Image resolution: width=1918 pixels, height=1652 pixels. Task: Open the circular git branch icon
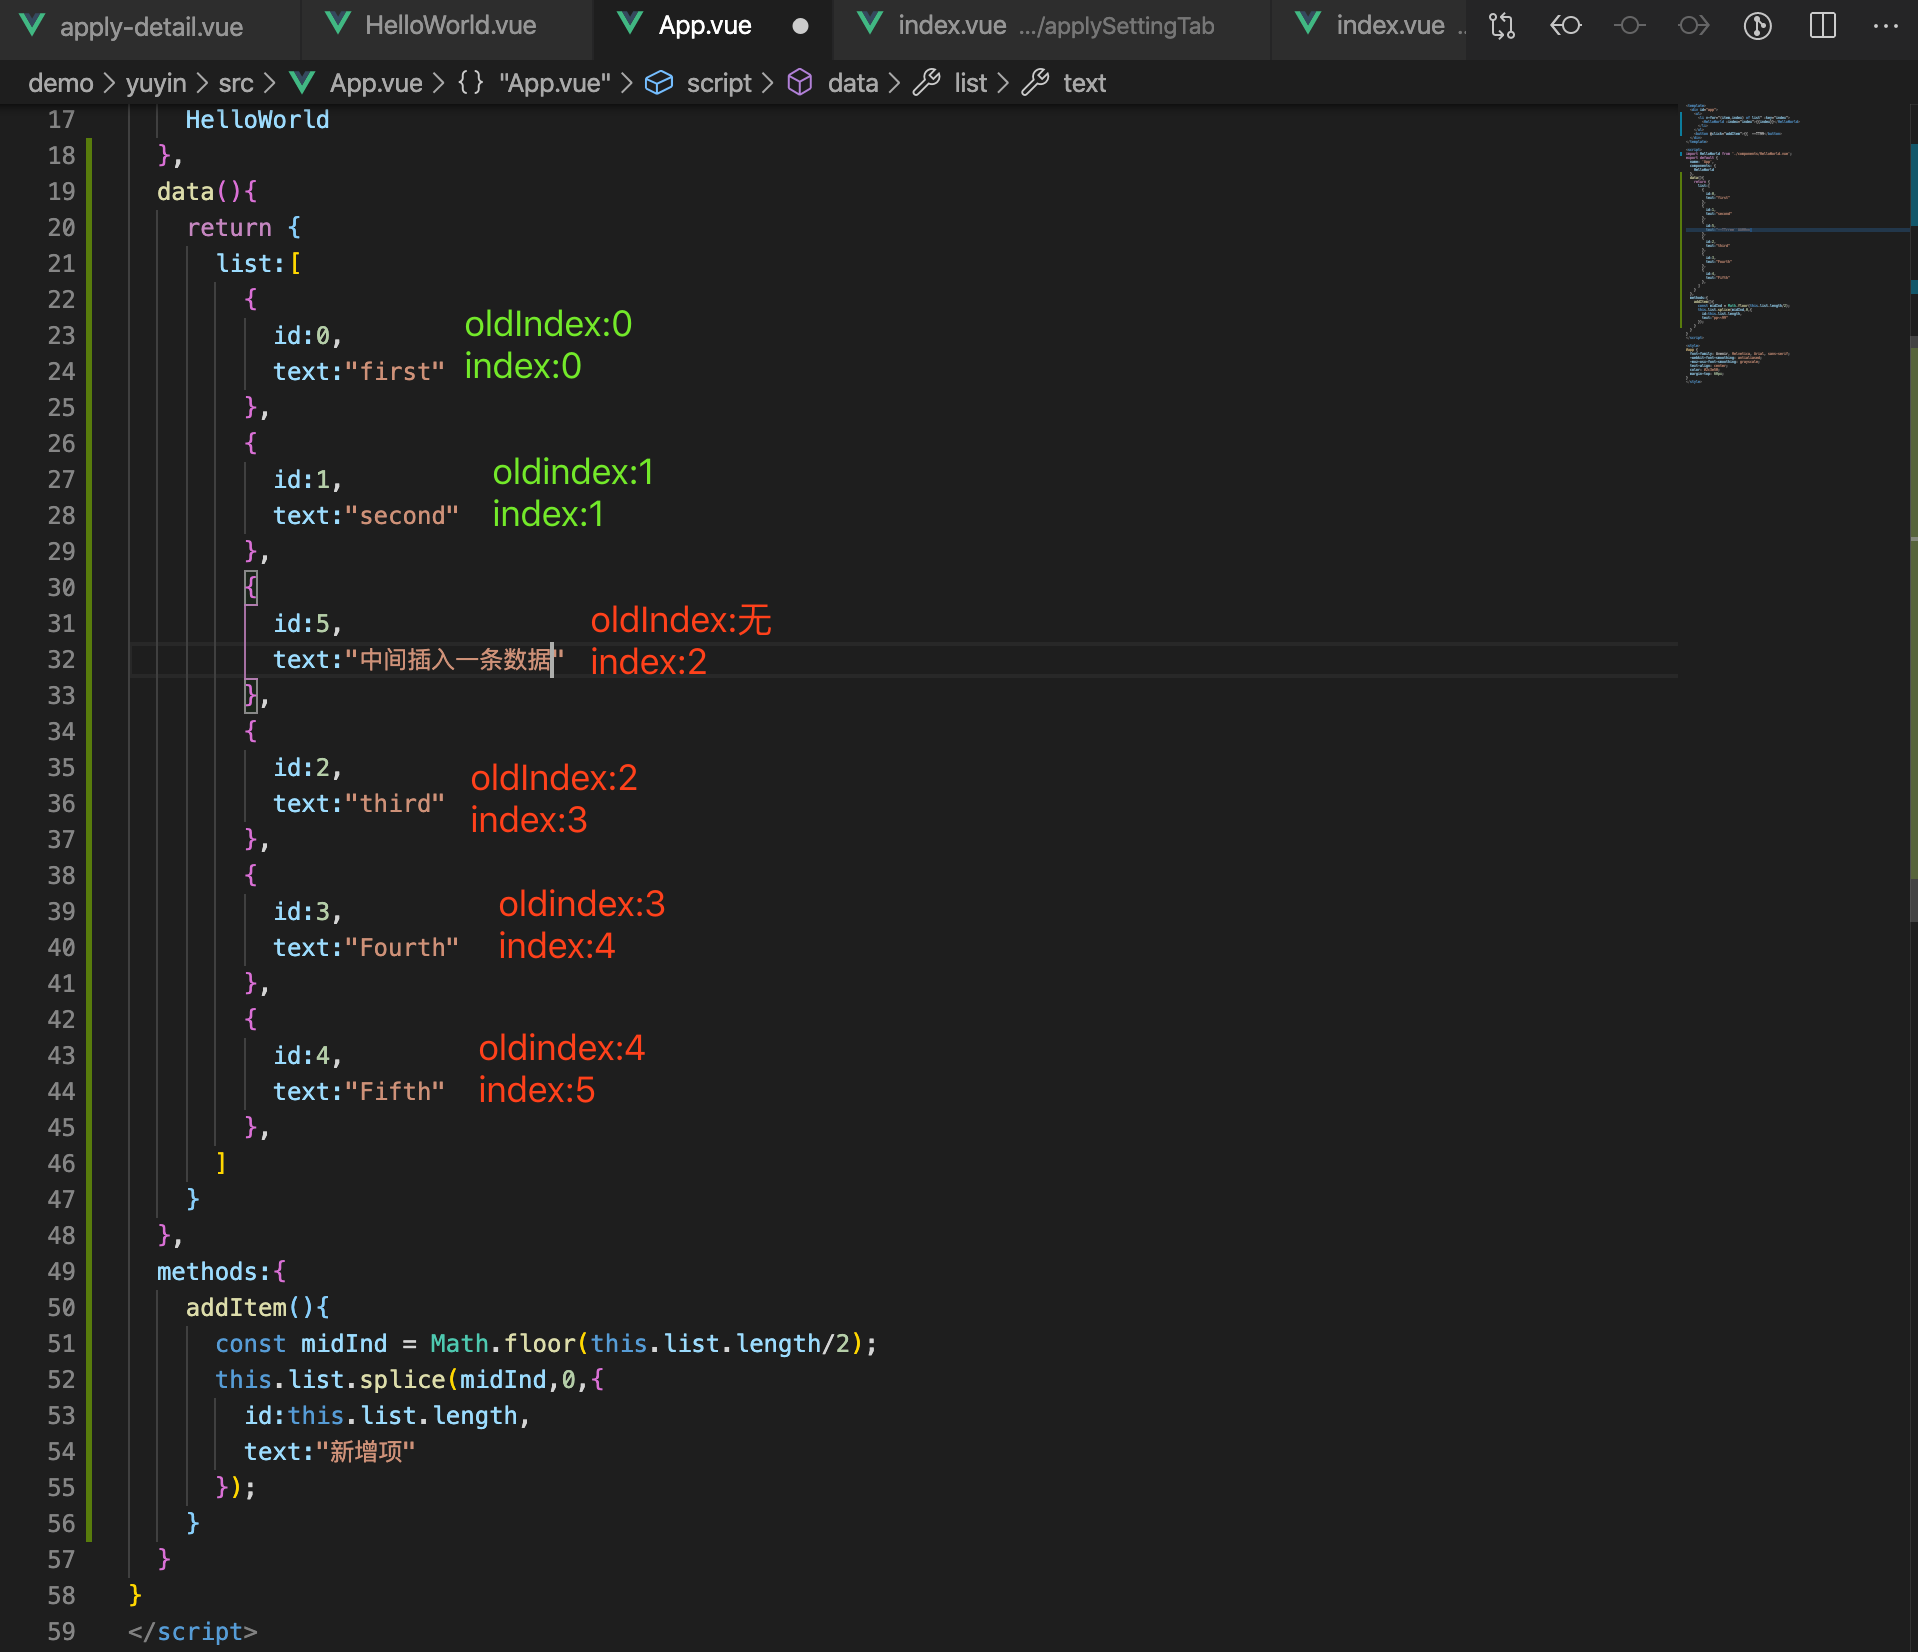1757,26
